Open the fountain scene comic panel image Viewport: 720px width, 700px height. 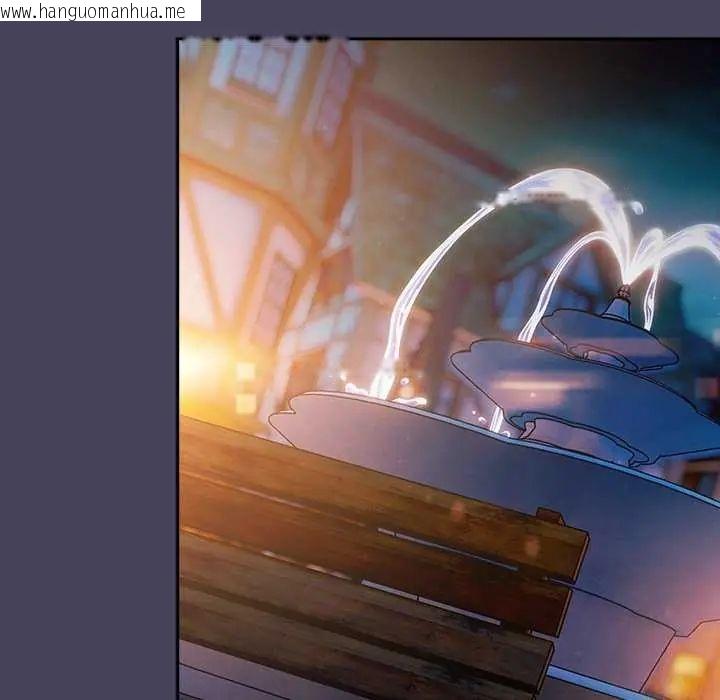[x=449, y=369]
